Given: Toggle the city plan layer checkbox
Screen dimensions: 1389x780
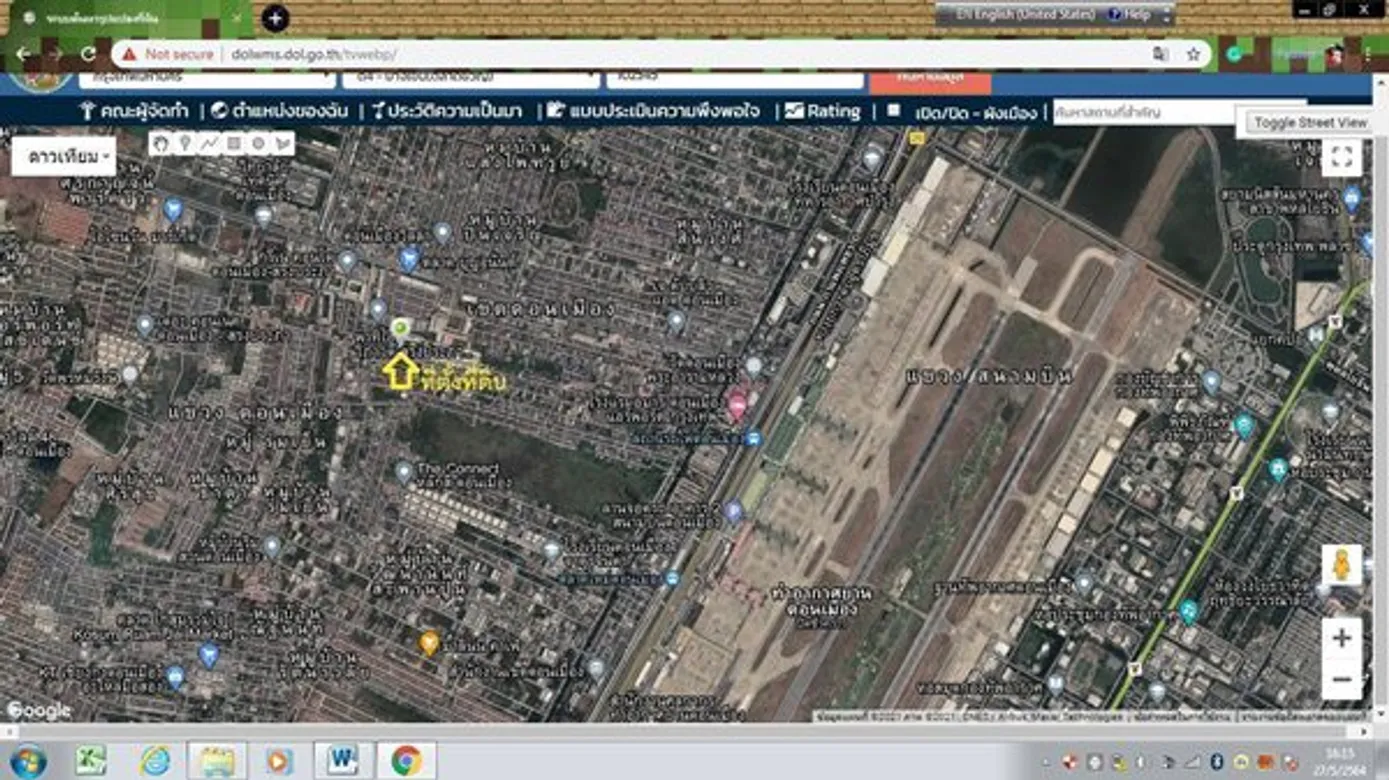Looking at the screenshot, I should pyautogui.click(x=894, y=111).
